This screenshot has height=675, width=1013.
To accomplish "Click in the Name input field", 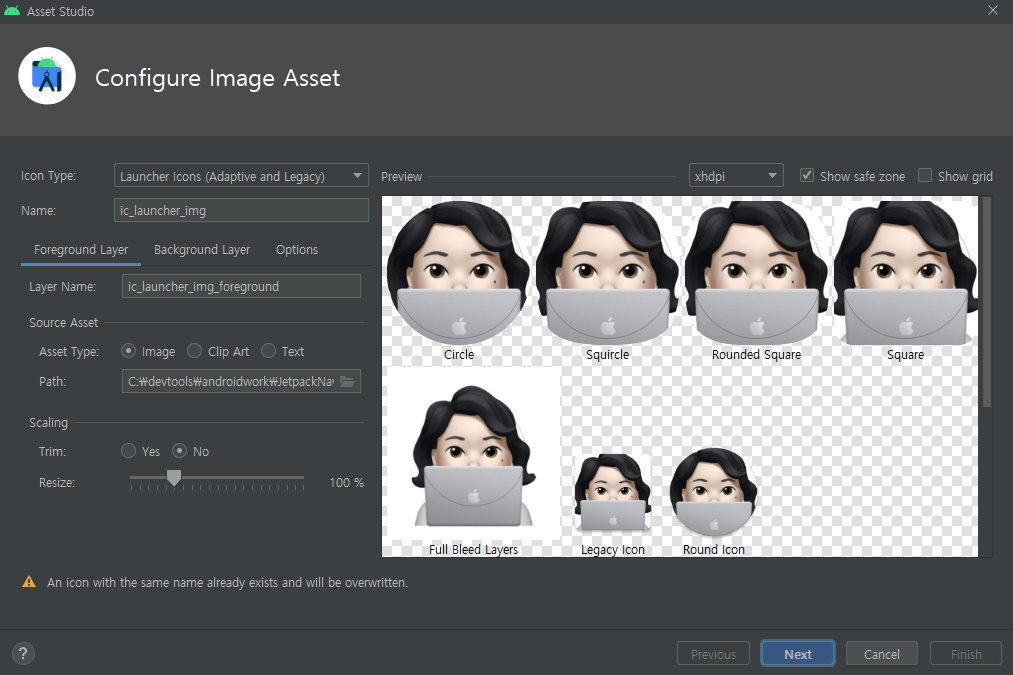I will pos(241,211).
